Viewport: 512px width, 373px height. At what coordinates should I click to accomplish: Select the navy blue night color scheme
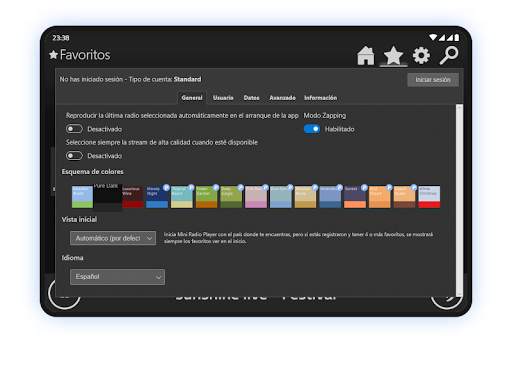[157, 197]
